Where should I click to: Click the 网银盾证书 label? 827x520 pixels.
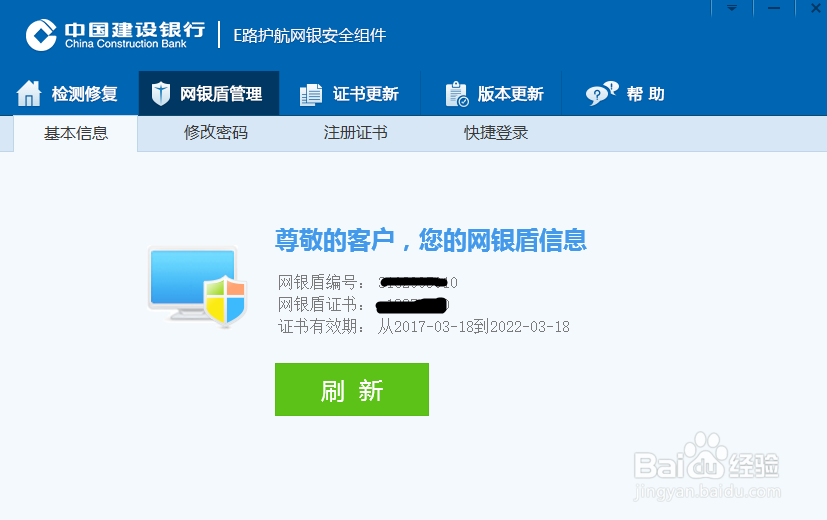coord(321,304)
